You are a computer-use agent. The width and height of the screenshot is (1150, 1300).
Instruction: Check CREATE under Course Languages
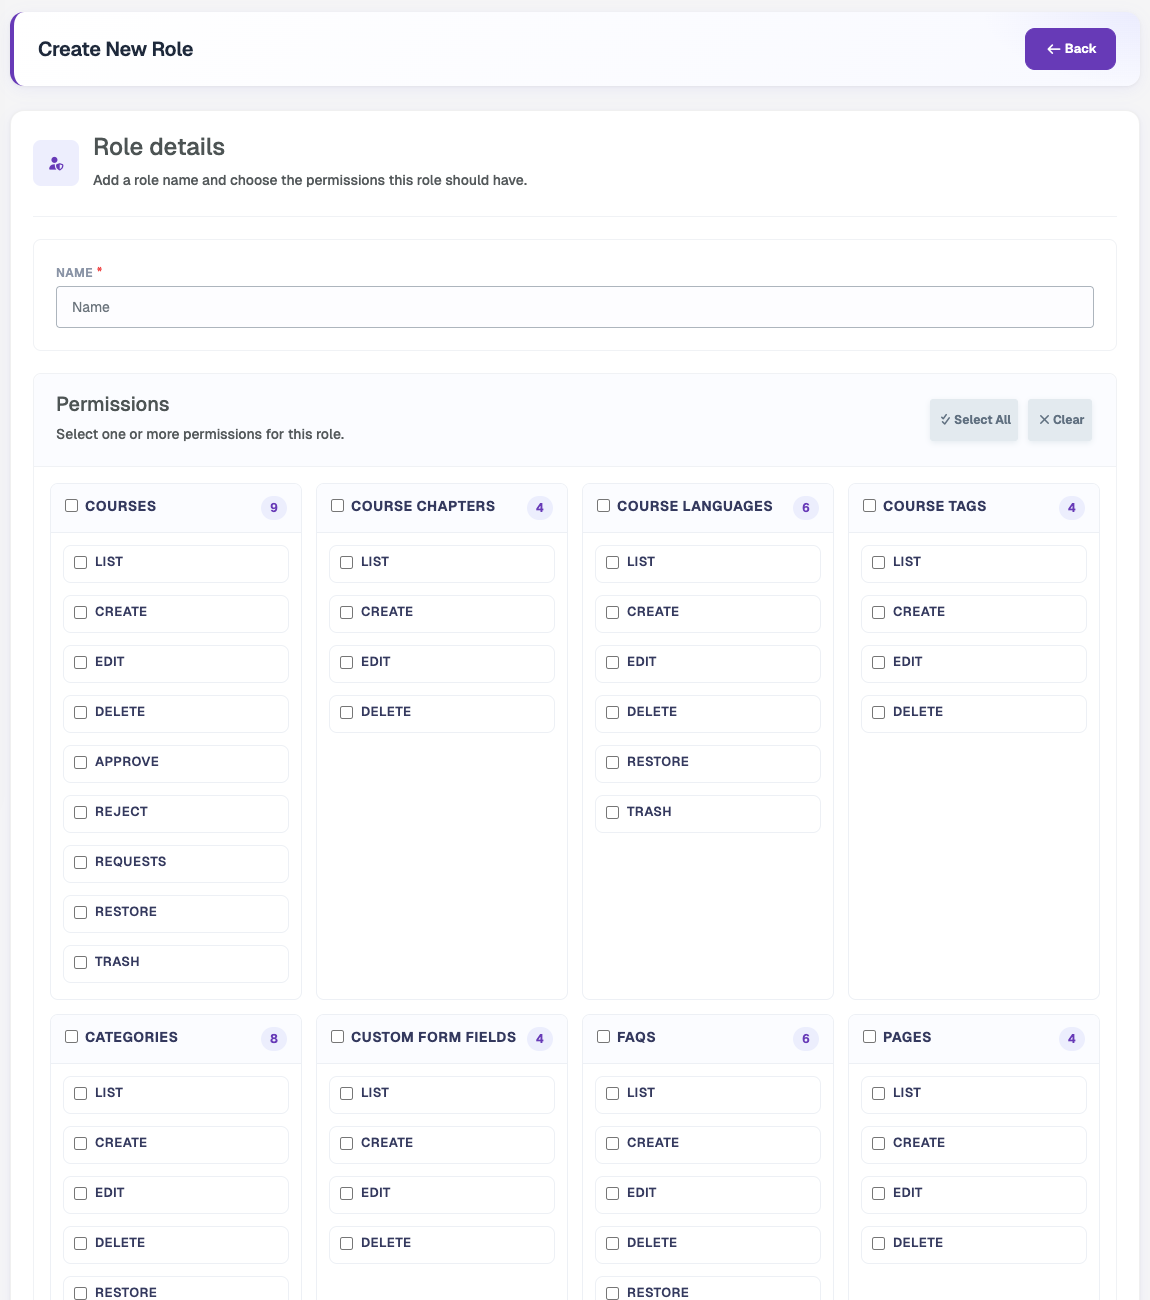(613, 613)
